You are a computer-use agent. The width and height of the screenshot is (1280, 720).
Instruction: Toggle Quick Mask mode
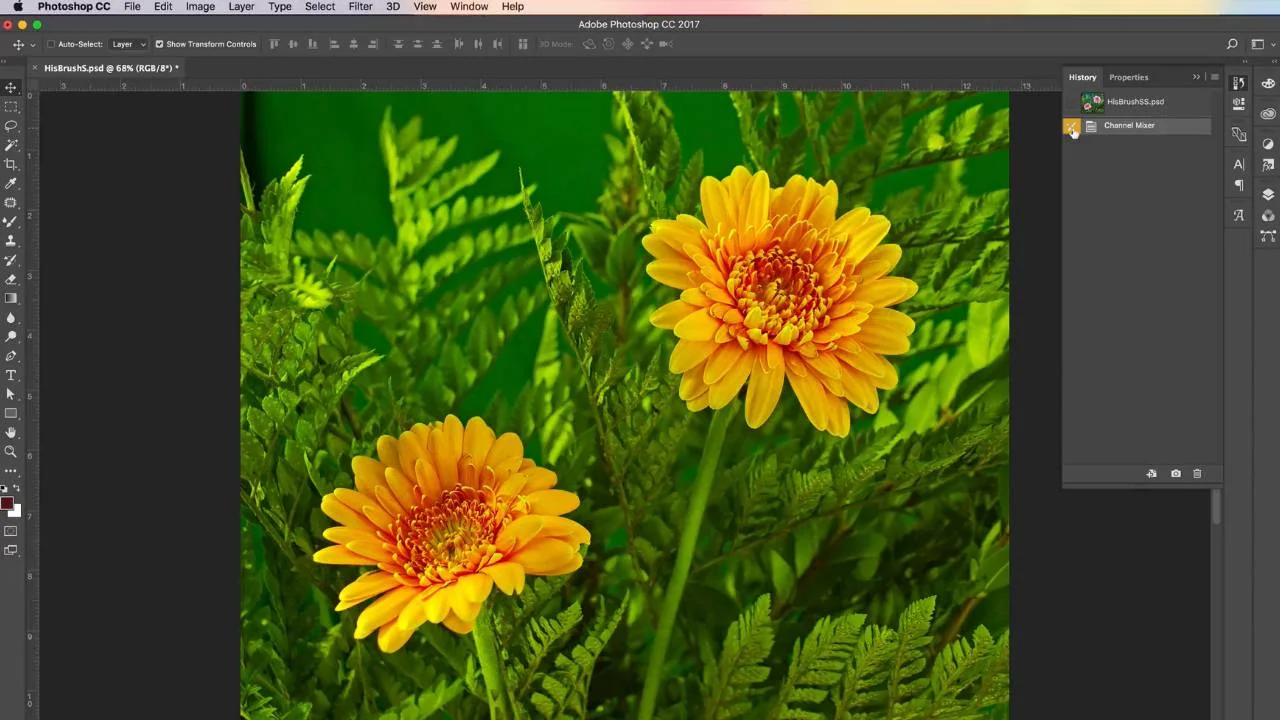click(x=11, y=531)
